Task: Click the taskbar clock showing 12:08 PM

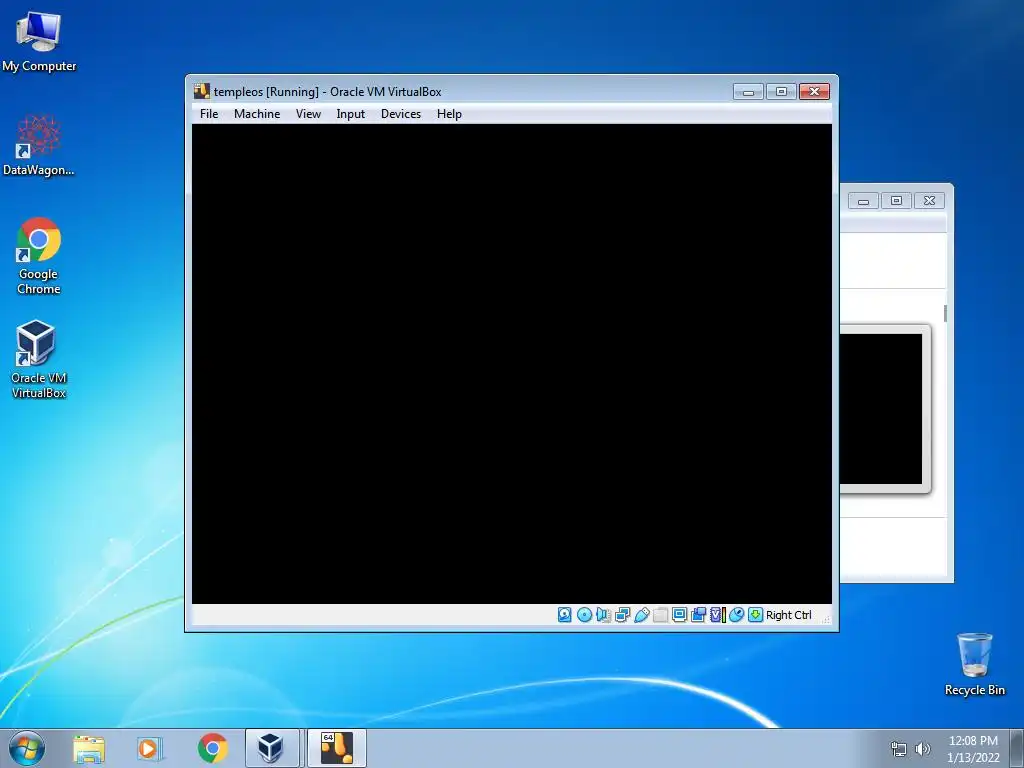Action: [973, 749]
